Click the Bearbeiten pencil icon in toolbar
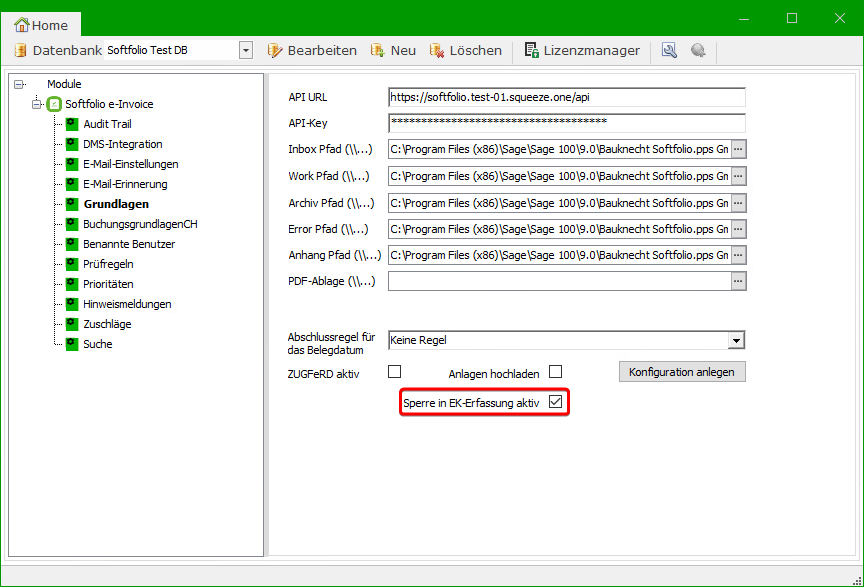This screenshot has width=864, height=587. pos(275,50)
